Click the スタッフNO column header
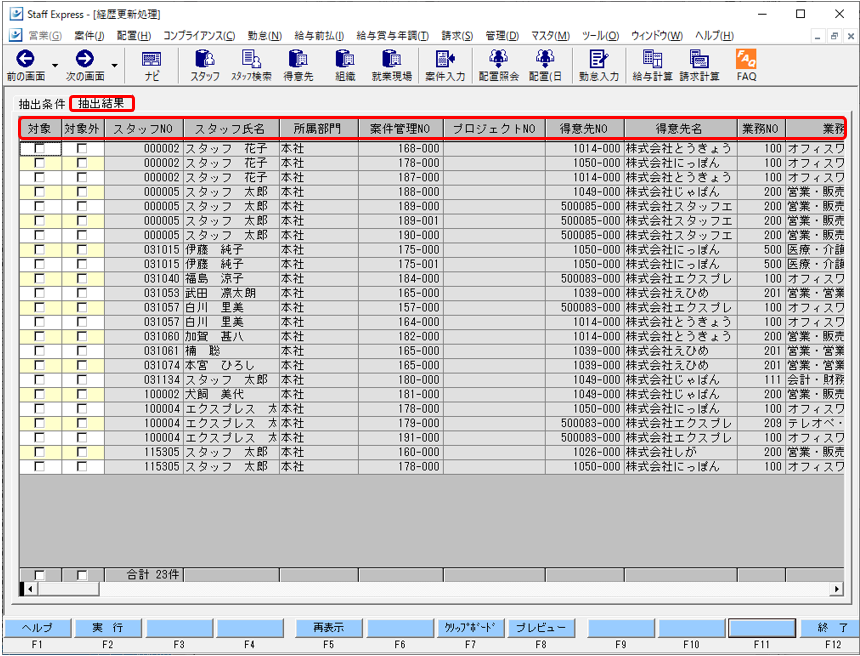This screenshot has width=860, height=656. 144,129
